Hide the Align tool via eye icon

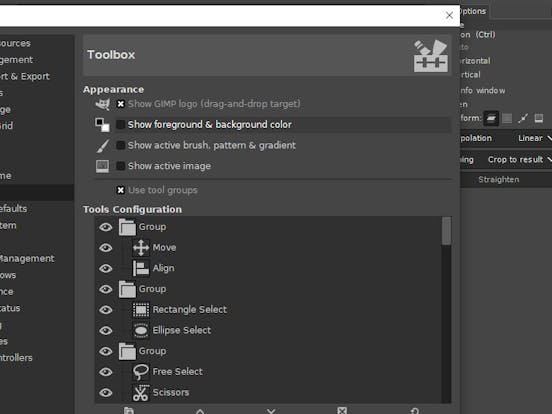pos(106,269)
